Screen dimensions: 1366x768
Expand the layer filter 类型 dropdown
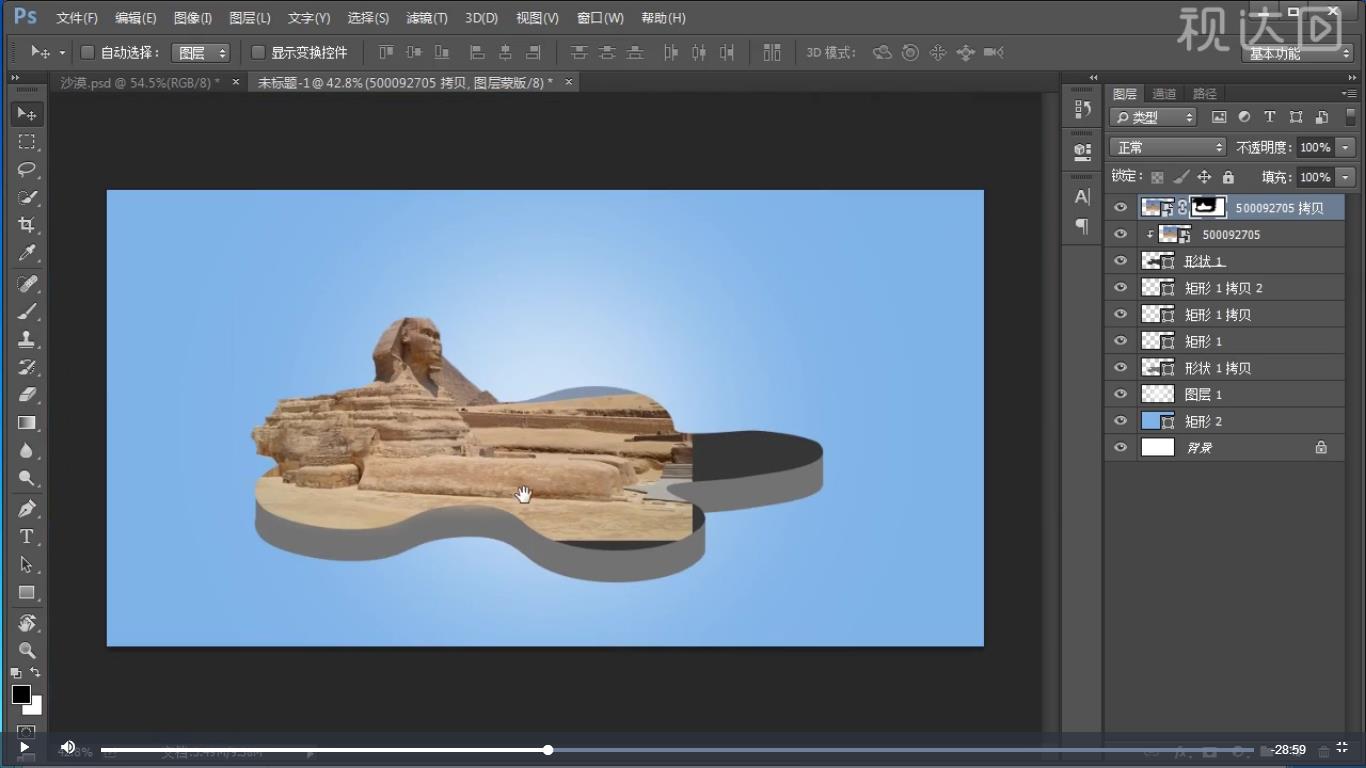[x=1153, y=117]
